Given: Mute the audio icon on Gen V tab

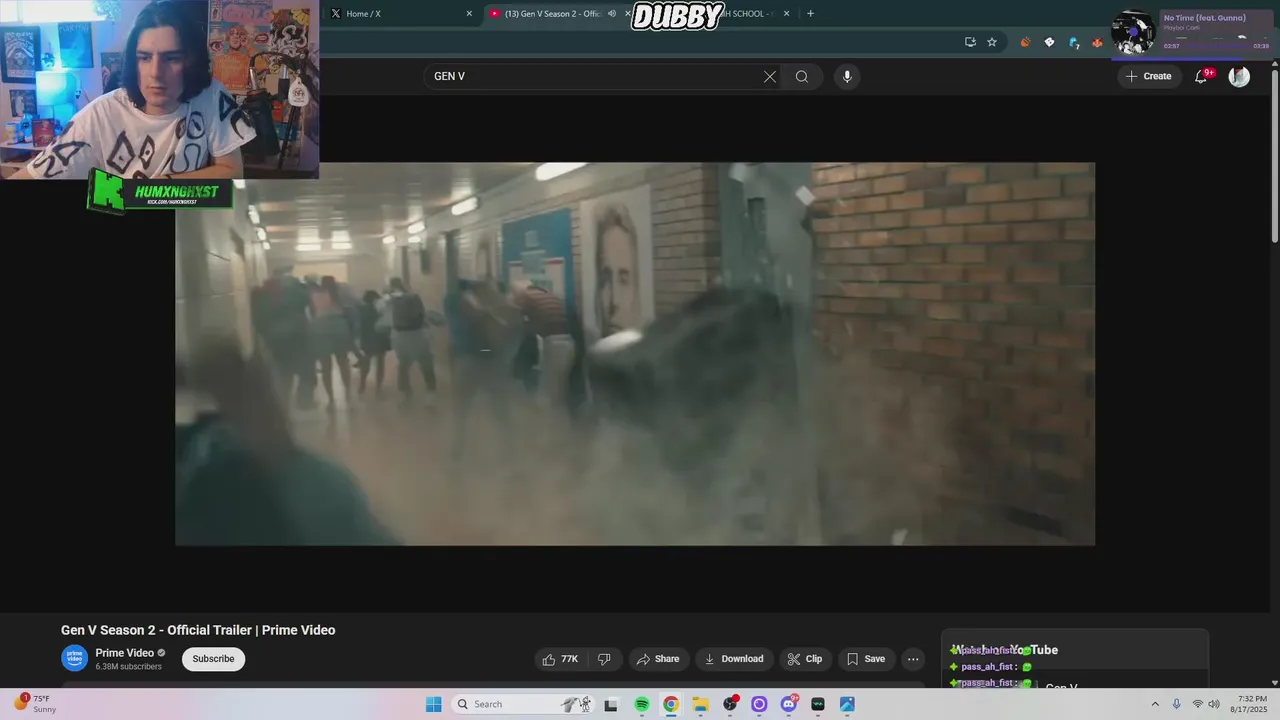Looking at the screenshot, I should pos(612,14).
